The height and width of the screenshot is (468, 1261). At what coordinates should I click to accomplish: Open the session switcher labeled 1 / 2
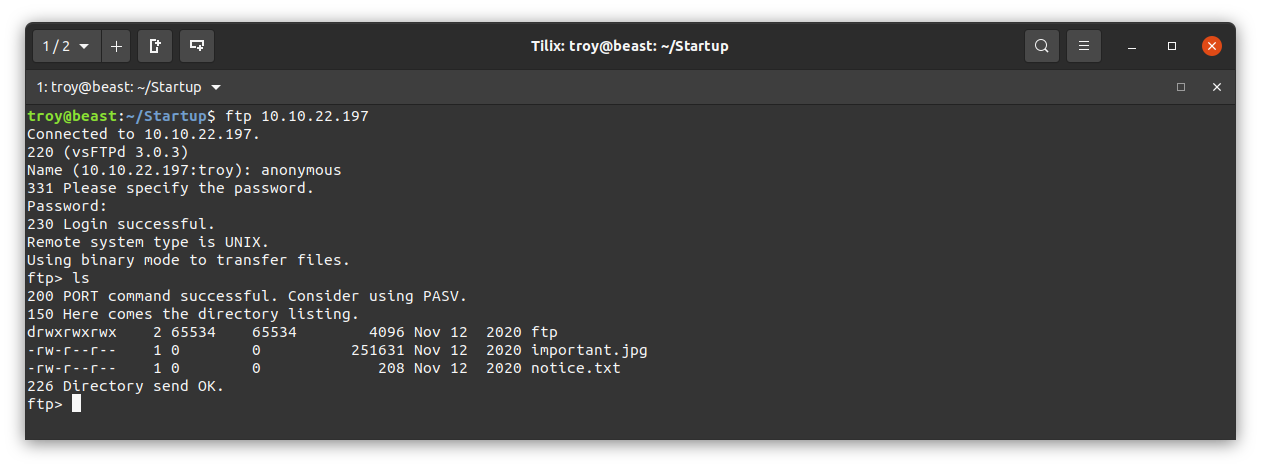67,46
